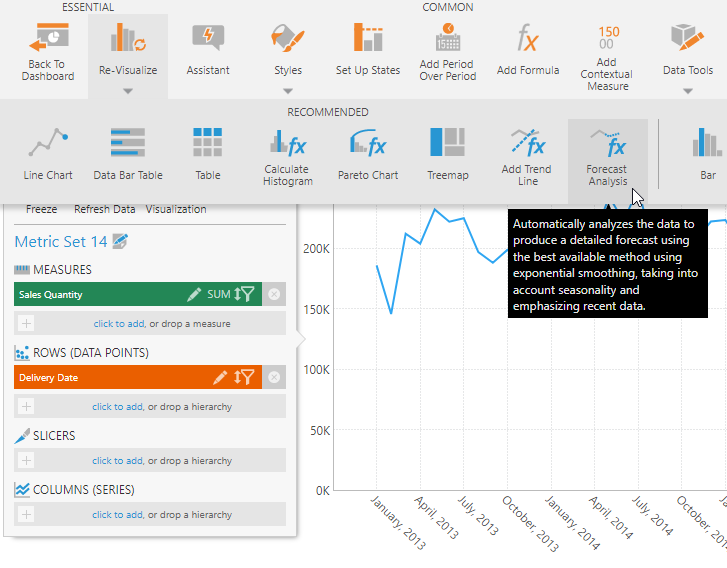
Task: Remove the Delivery Date hierarchy
Action: click(275, 377)
